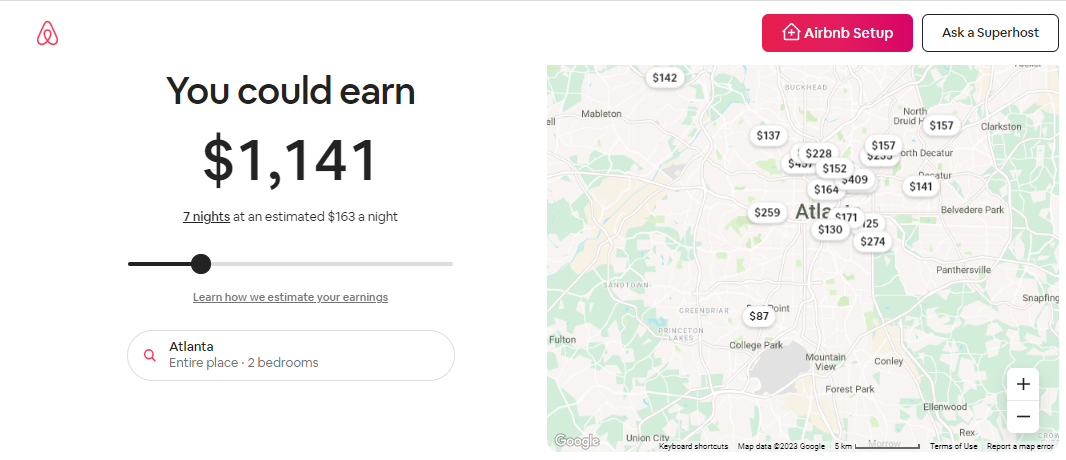Click the search magnifier icon beside Atlanta
This screenshot has width=1066, height=460.
pos(150,355)
